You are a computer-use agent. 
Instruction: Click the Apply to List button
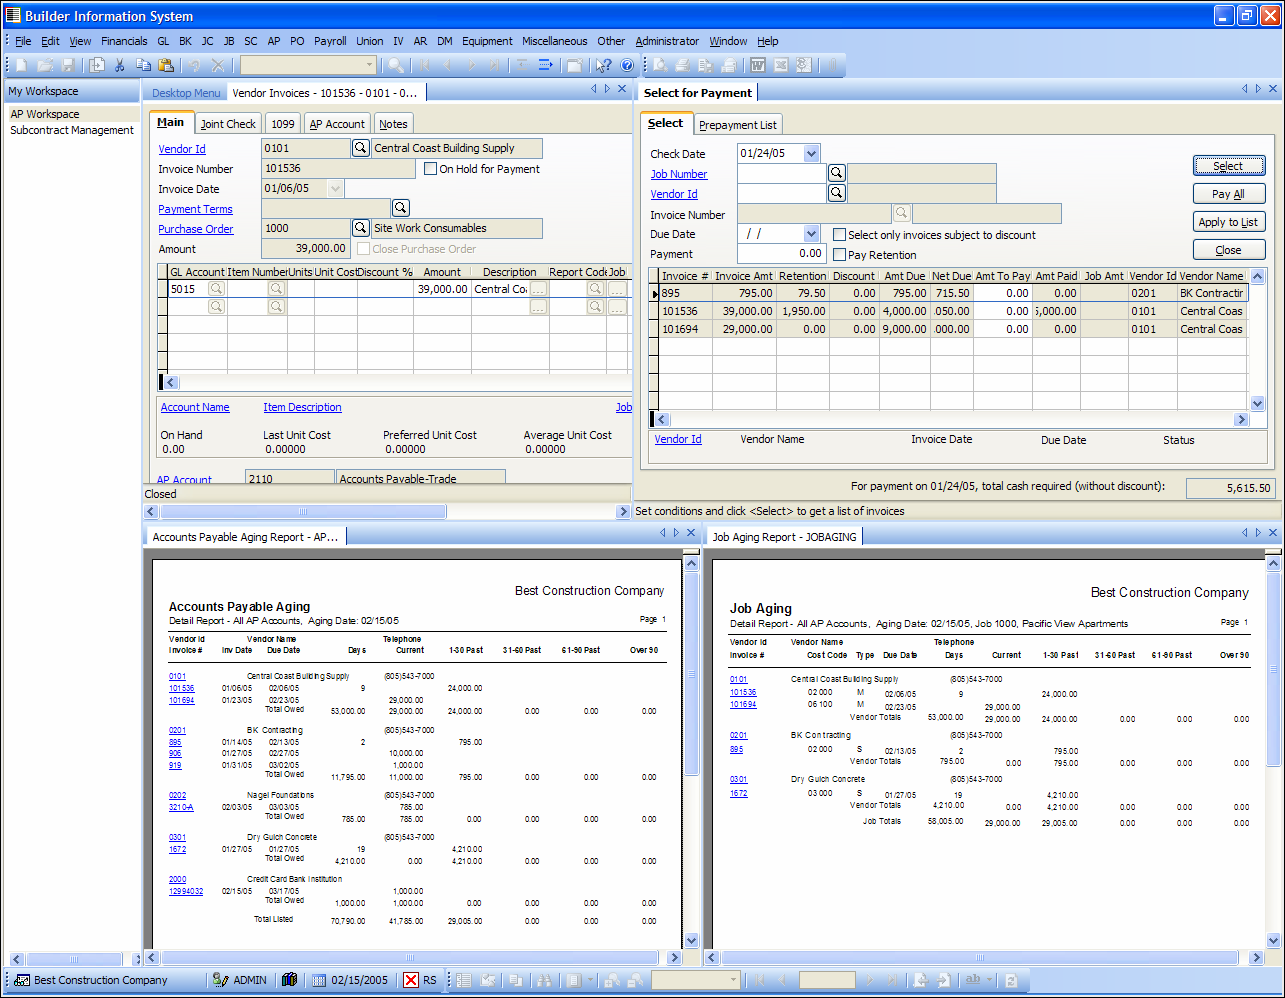coord(1229,222)
